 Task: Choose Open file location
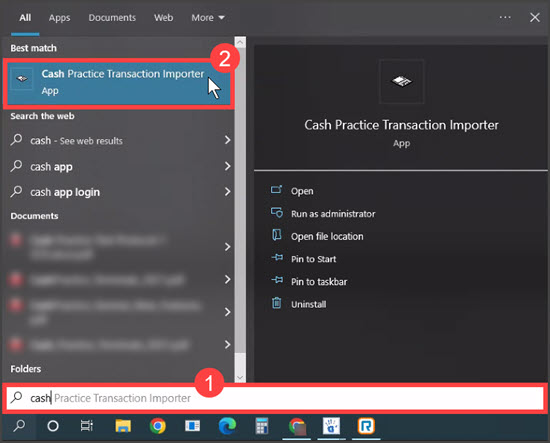327,236
